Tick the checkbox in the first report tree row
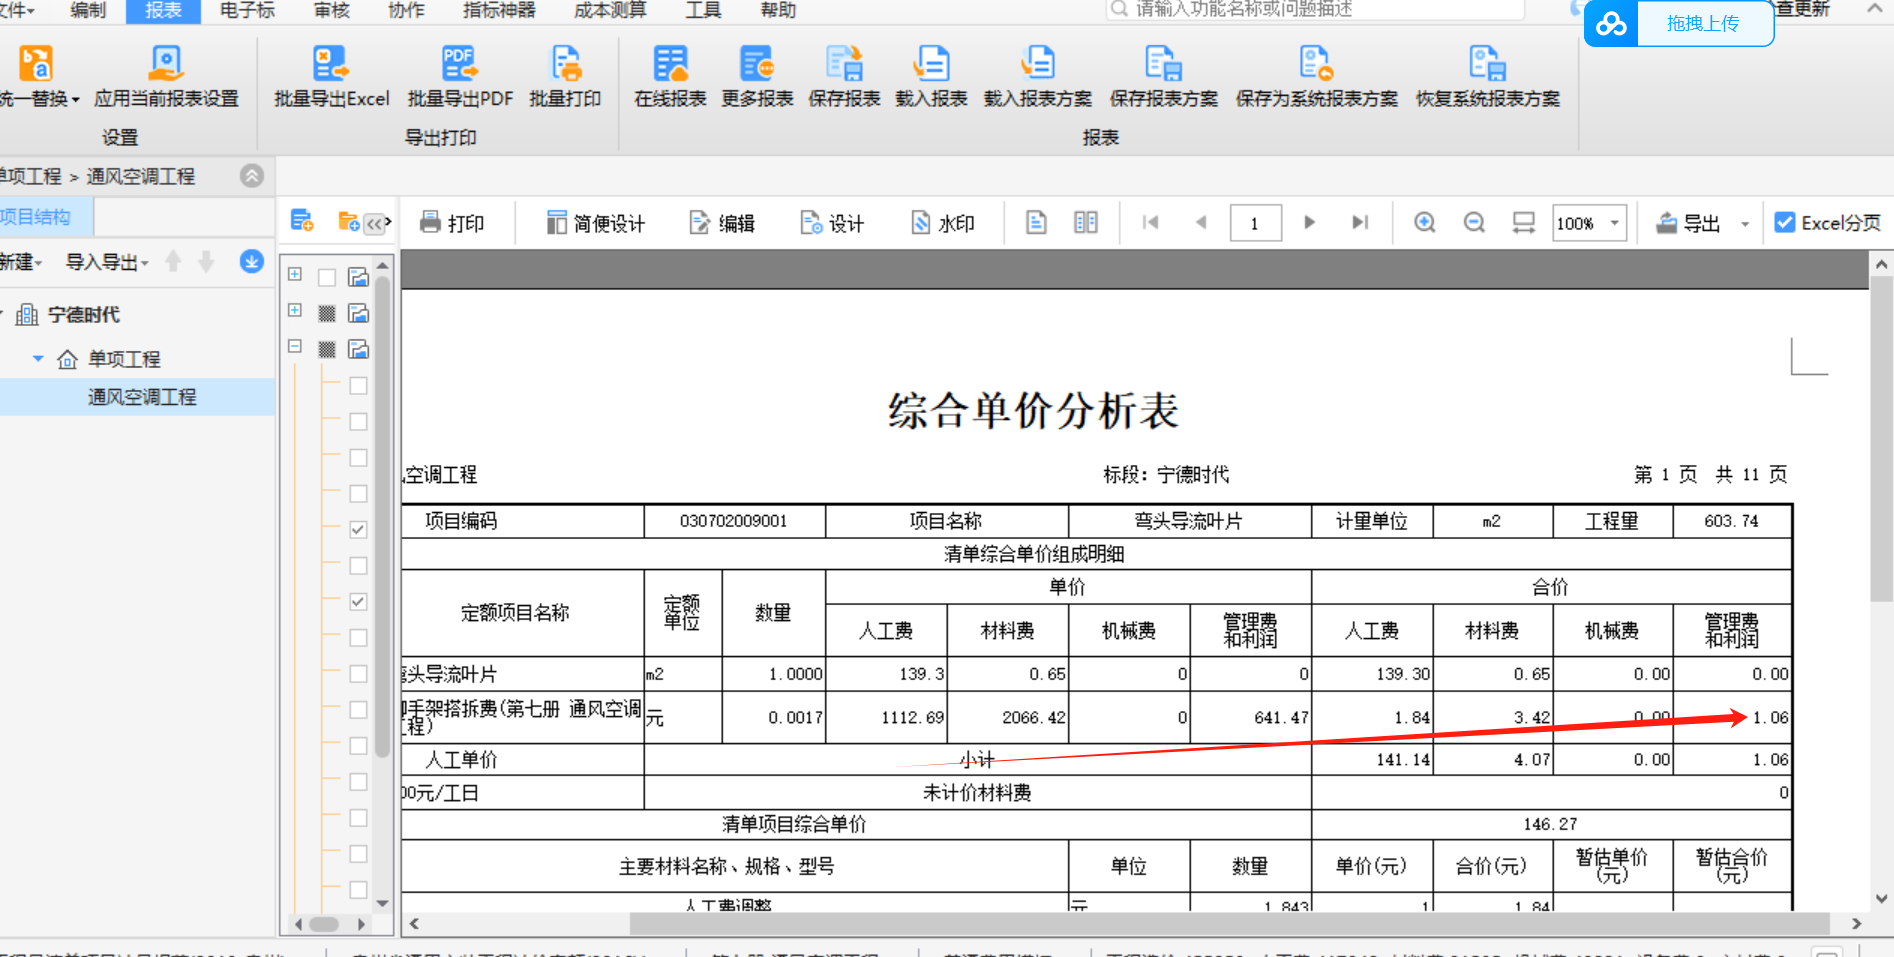This screenshot has width=1894, height=957. pyautogui.click(x=327, y=277)
